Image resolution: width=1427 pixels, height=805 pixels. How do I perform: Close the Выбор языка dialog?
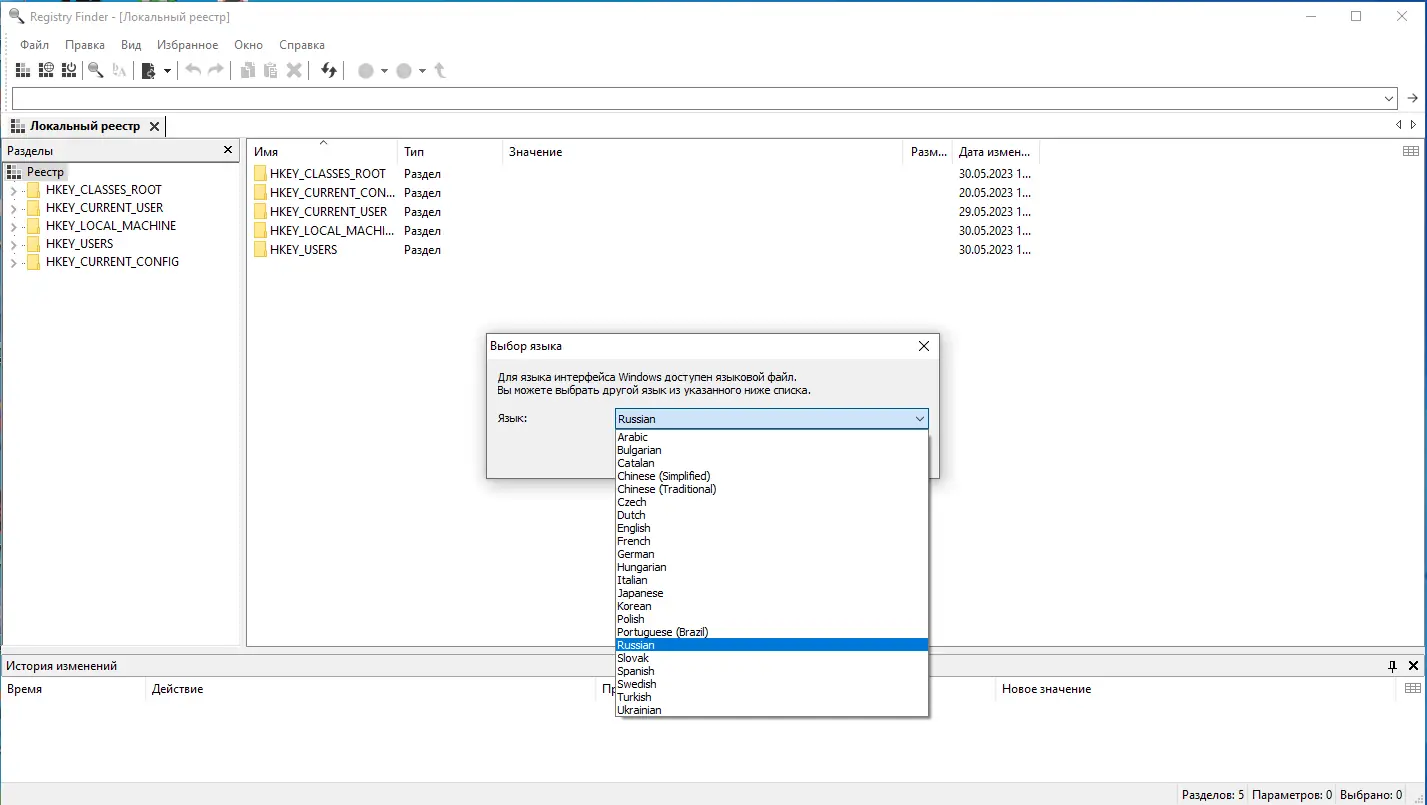(923, 346)
